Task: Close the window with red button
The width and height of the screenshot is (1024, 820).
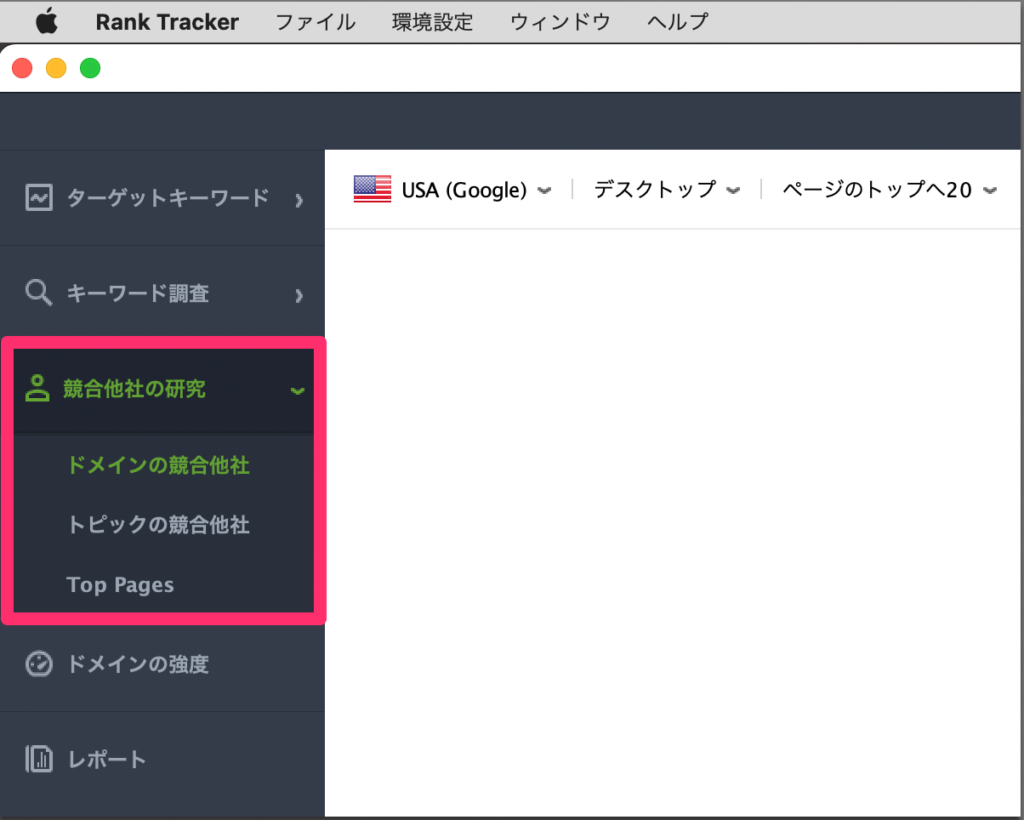Action: point(22,68)
